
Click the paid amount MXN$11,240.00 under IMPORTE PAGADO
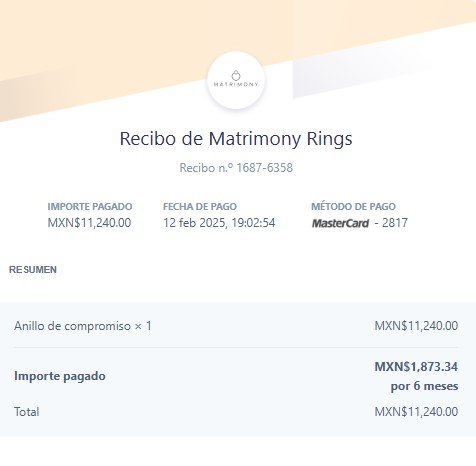(89, 223)
